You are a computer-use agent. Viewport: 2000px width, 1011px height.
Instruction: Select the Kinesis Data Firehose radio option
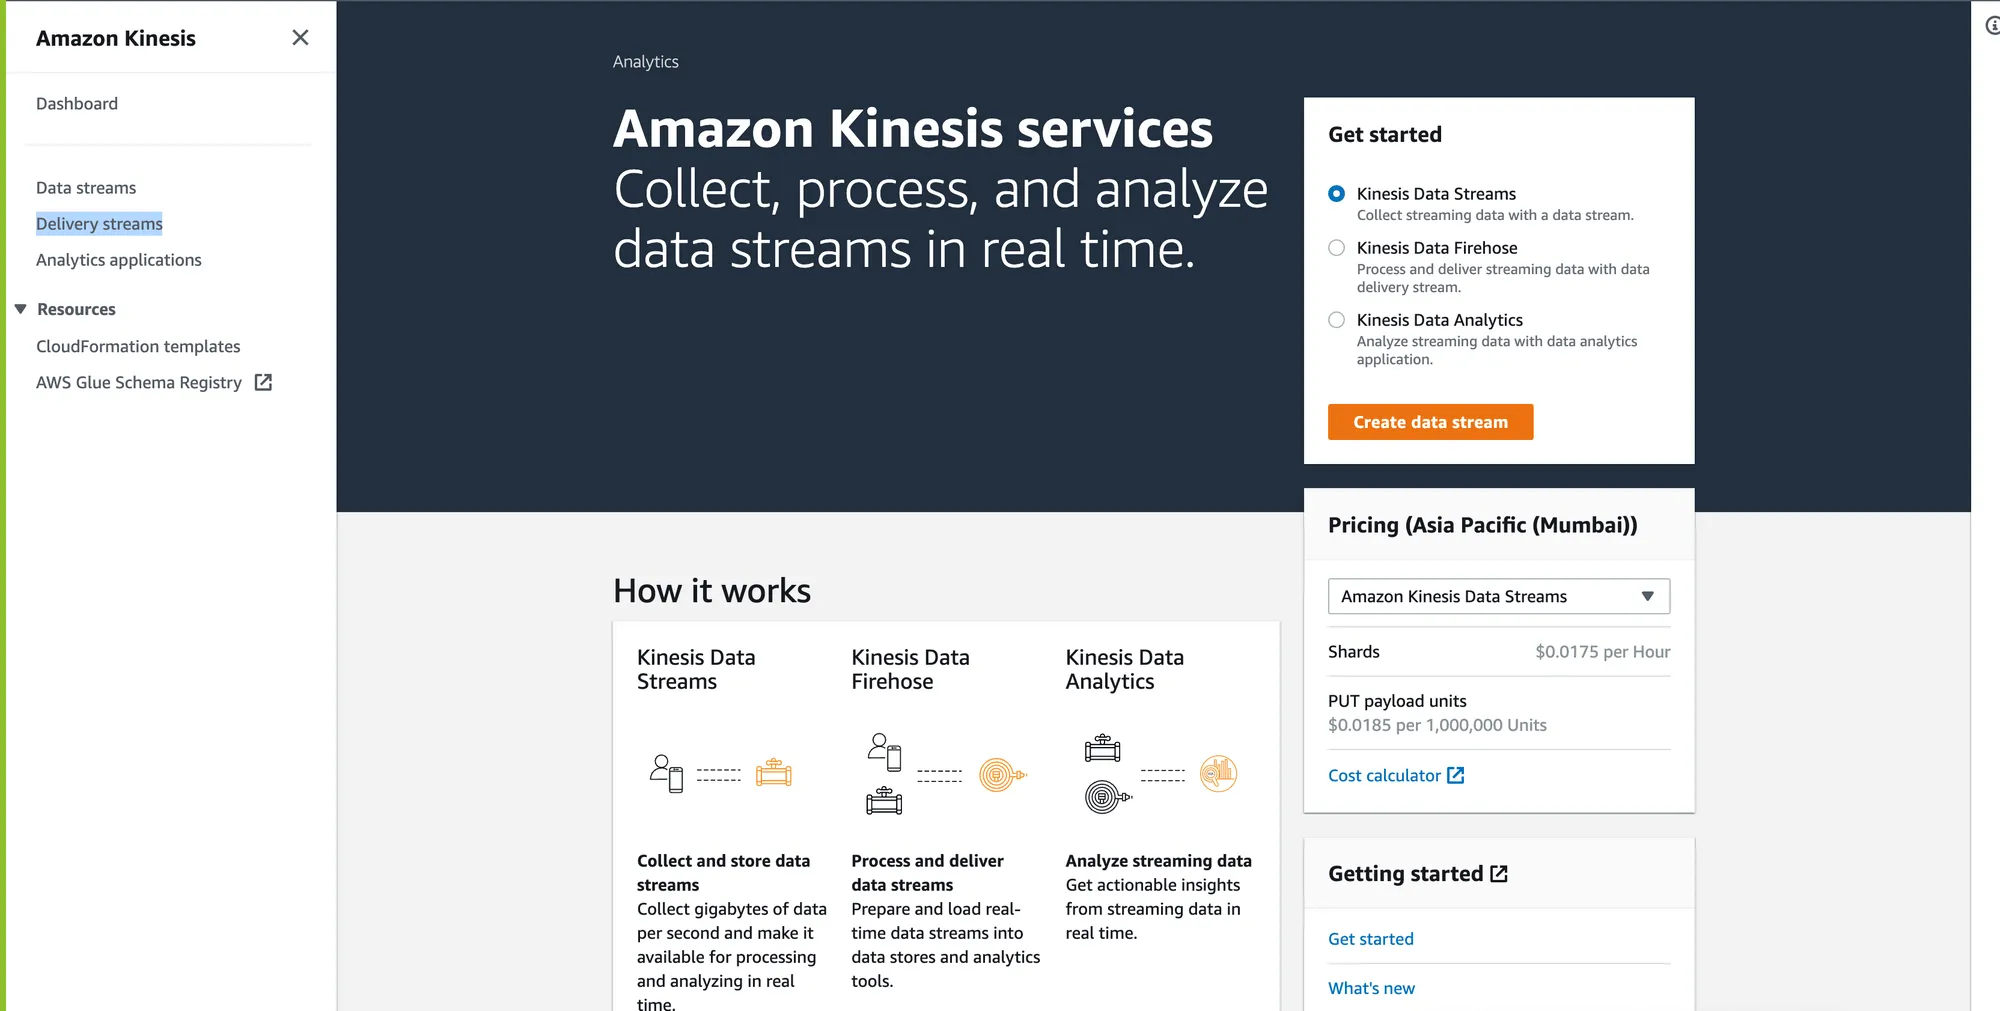(1336, 248)
